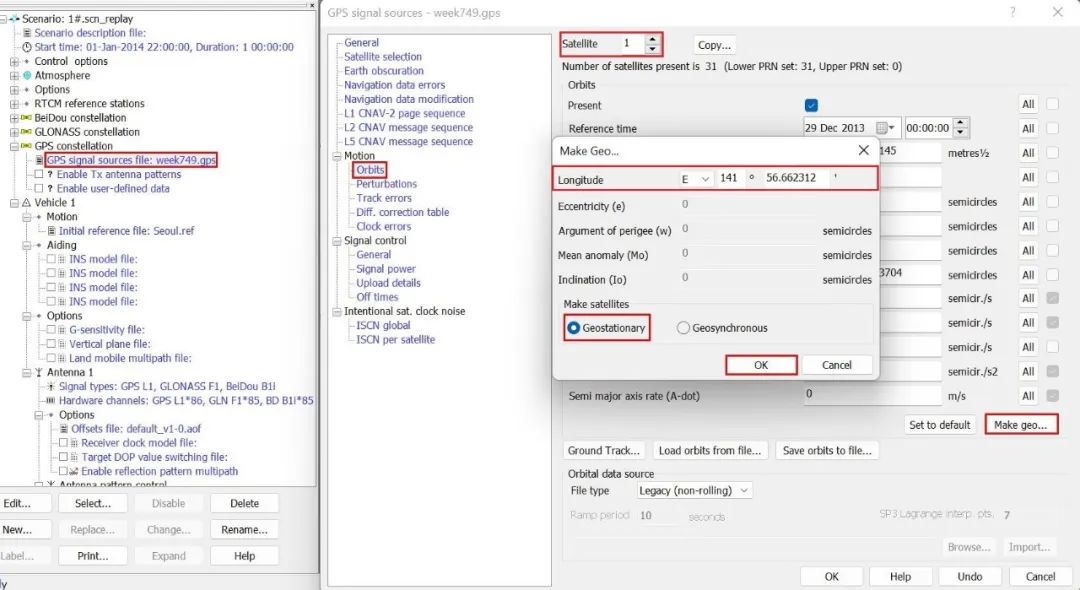The width and height of the screenshot is (1080, 590).
Task: Click the week749.gps file icon in the tree
Action: [39, 160]
